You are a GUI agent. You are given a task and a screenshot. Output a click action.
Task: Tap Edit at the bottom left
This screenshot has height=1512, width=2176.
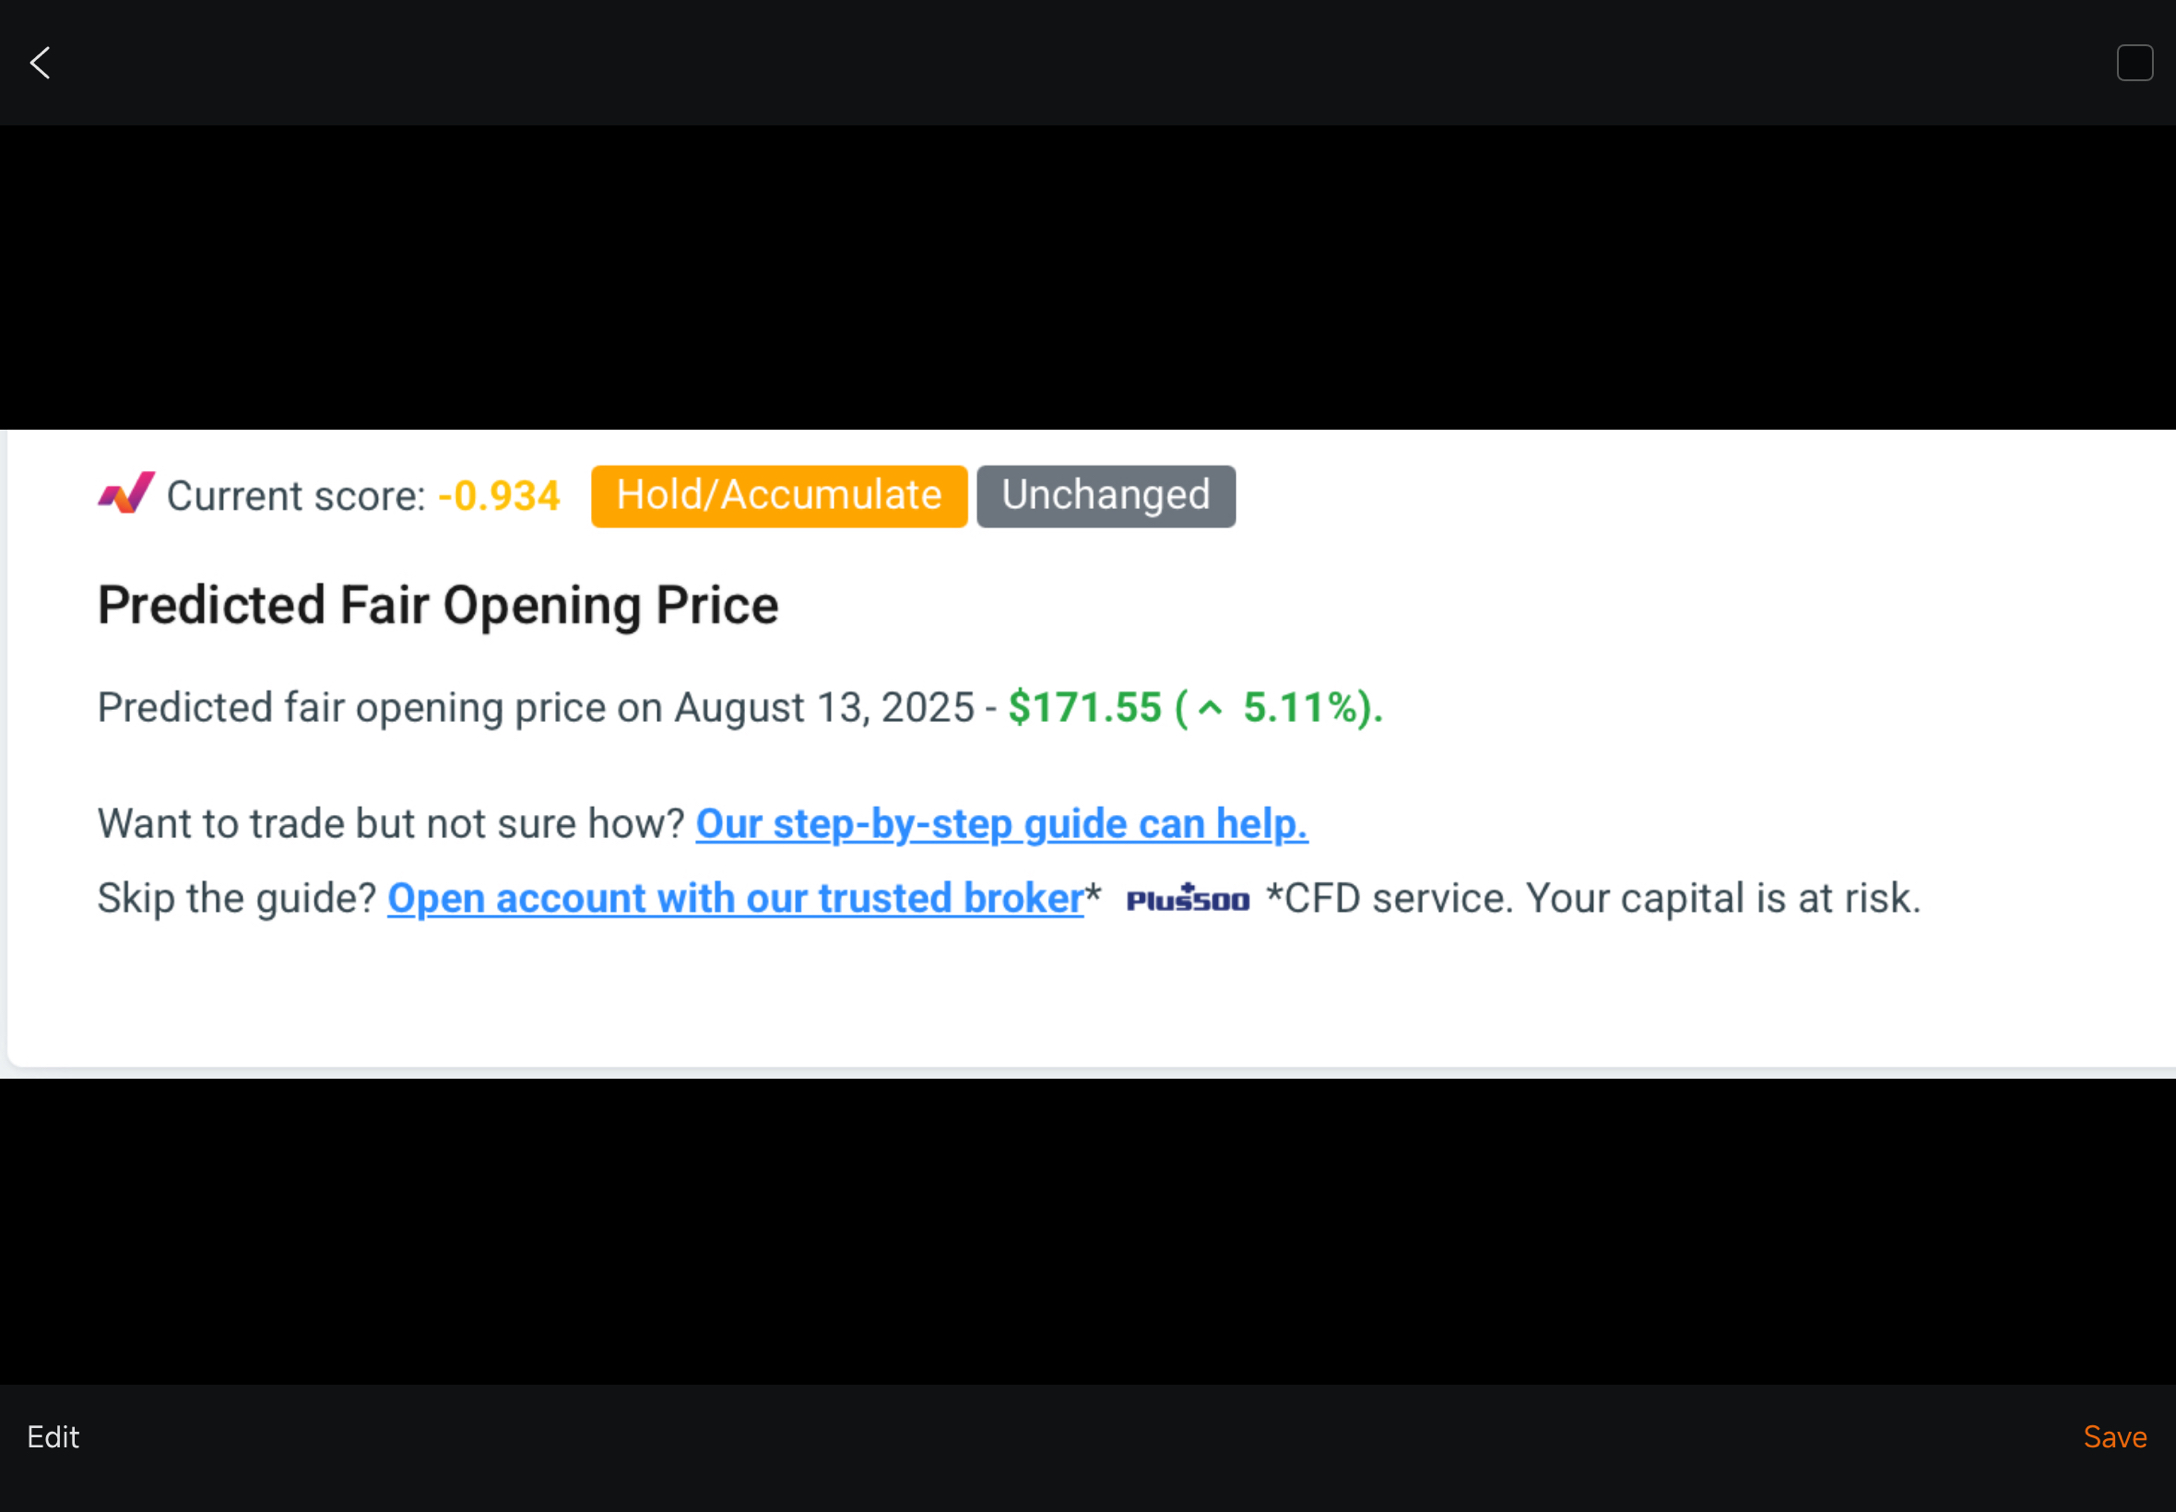pos(53,1437)
